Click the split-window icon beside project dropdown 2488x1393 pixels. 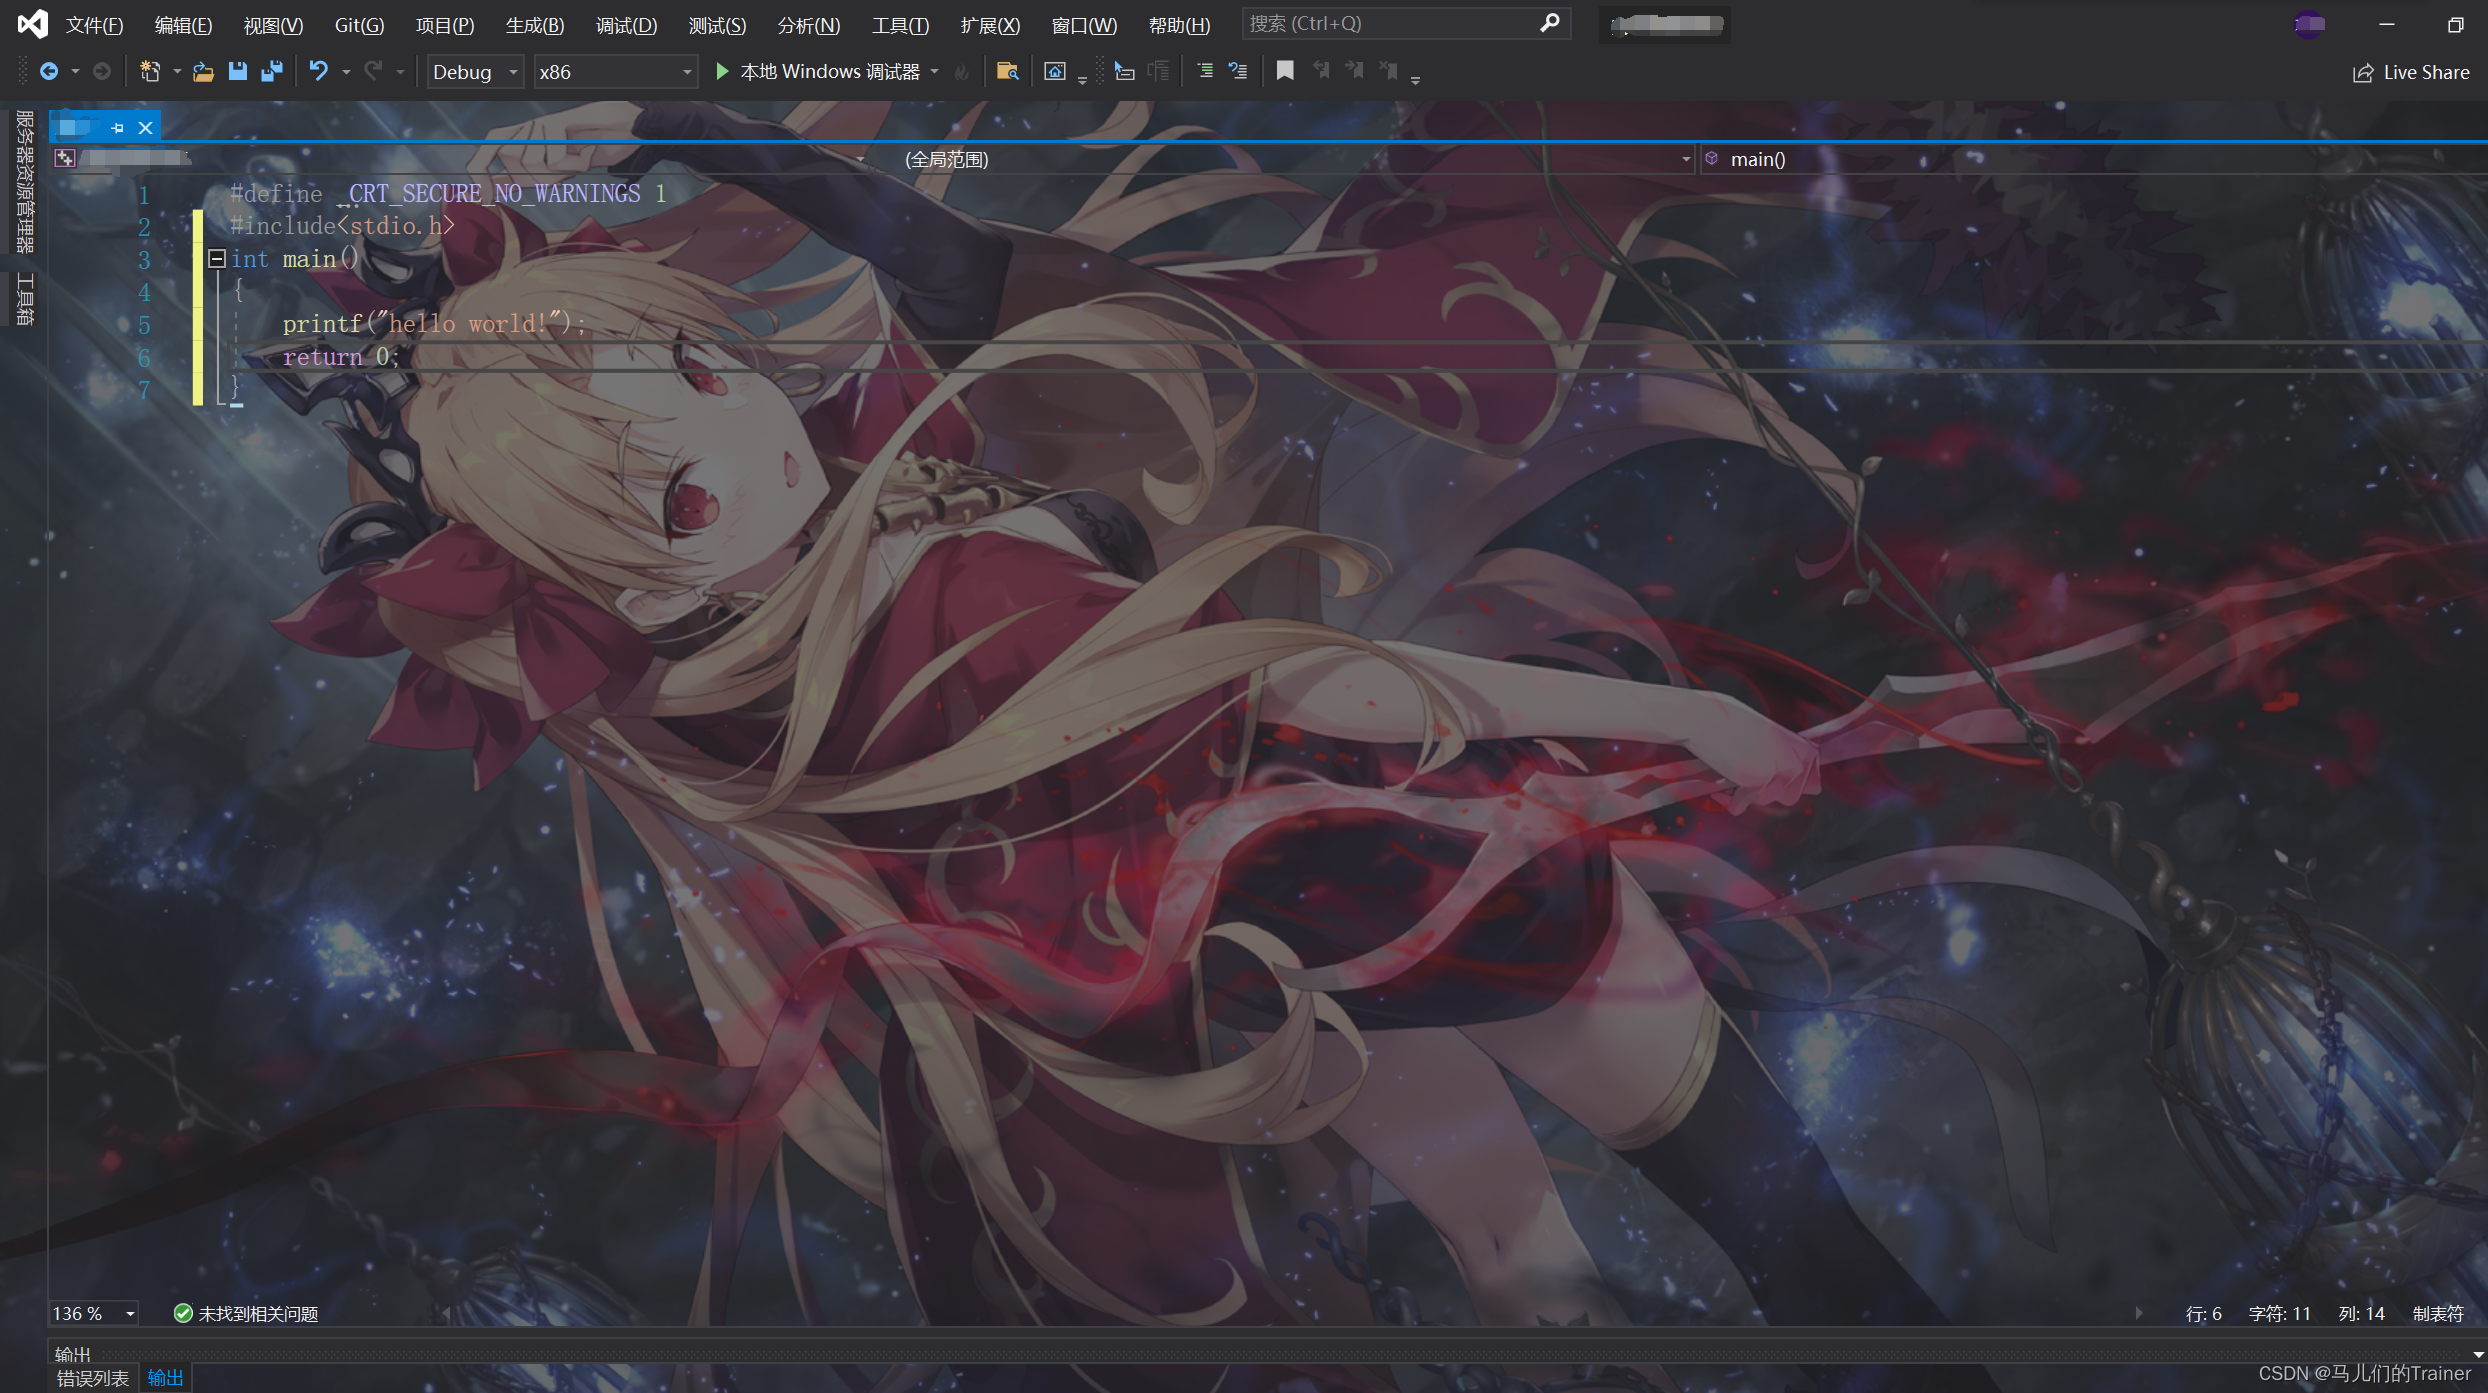pyautogui.click(x=65, y=158)
